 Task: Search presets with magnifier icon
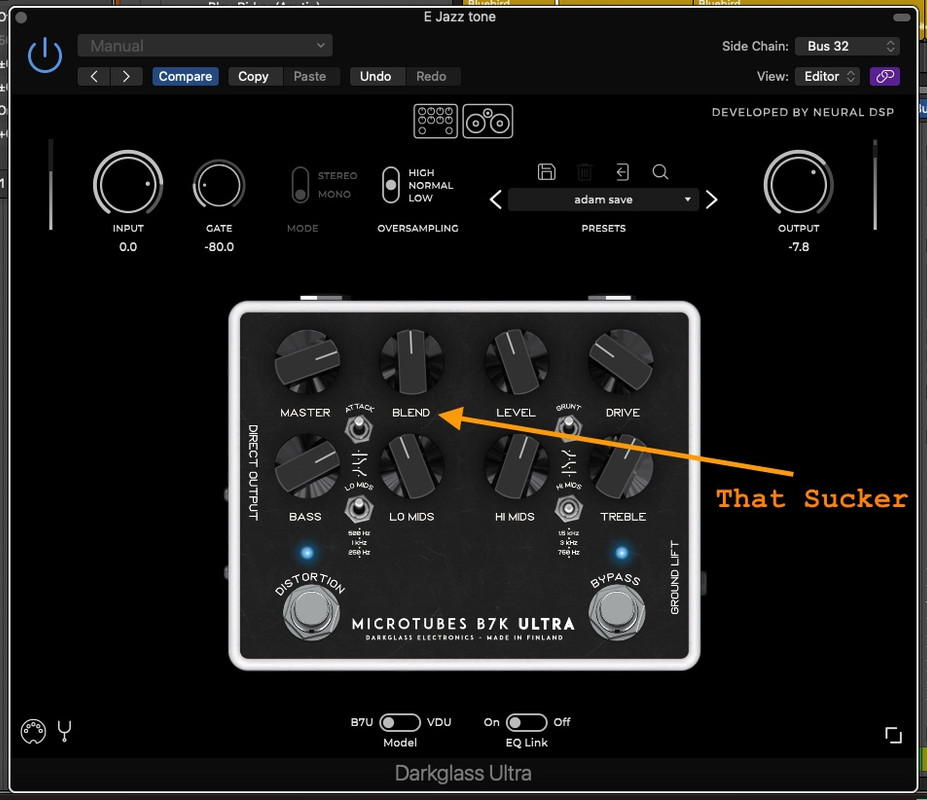point(660,172)
